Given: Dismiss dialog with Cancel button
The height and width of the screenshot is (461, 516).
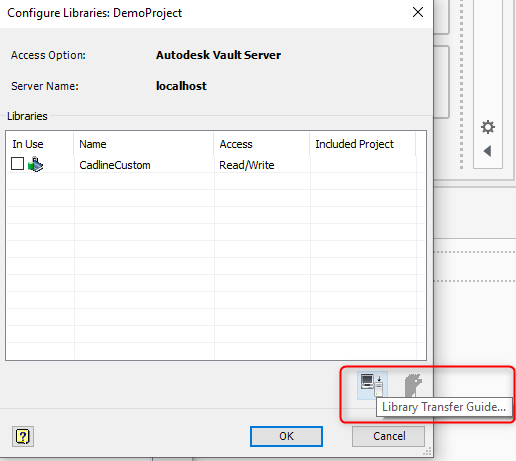Looking at the screenshot, I should [x=389, y=436].
